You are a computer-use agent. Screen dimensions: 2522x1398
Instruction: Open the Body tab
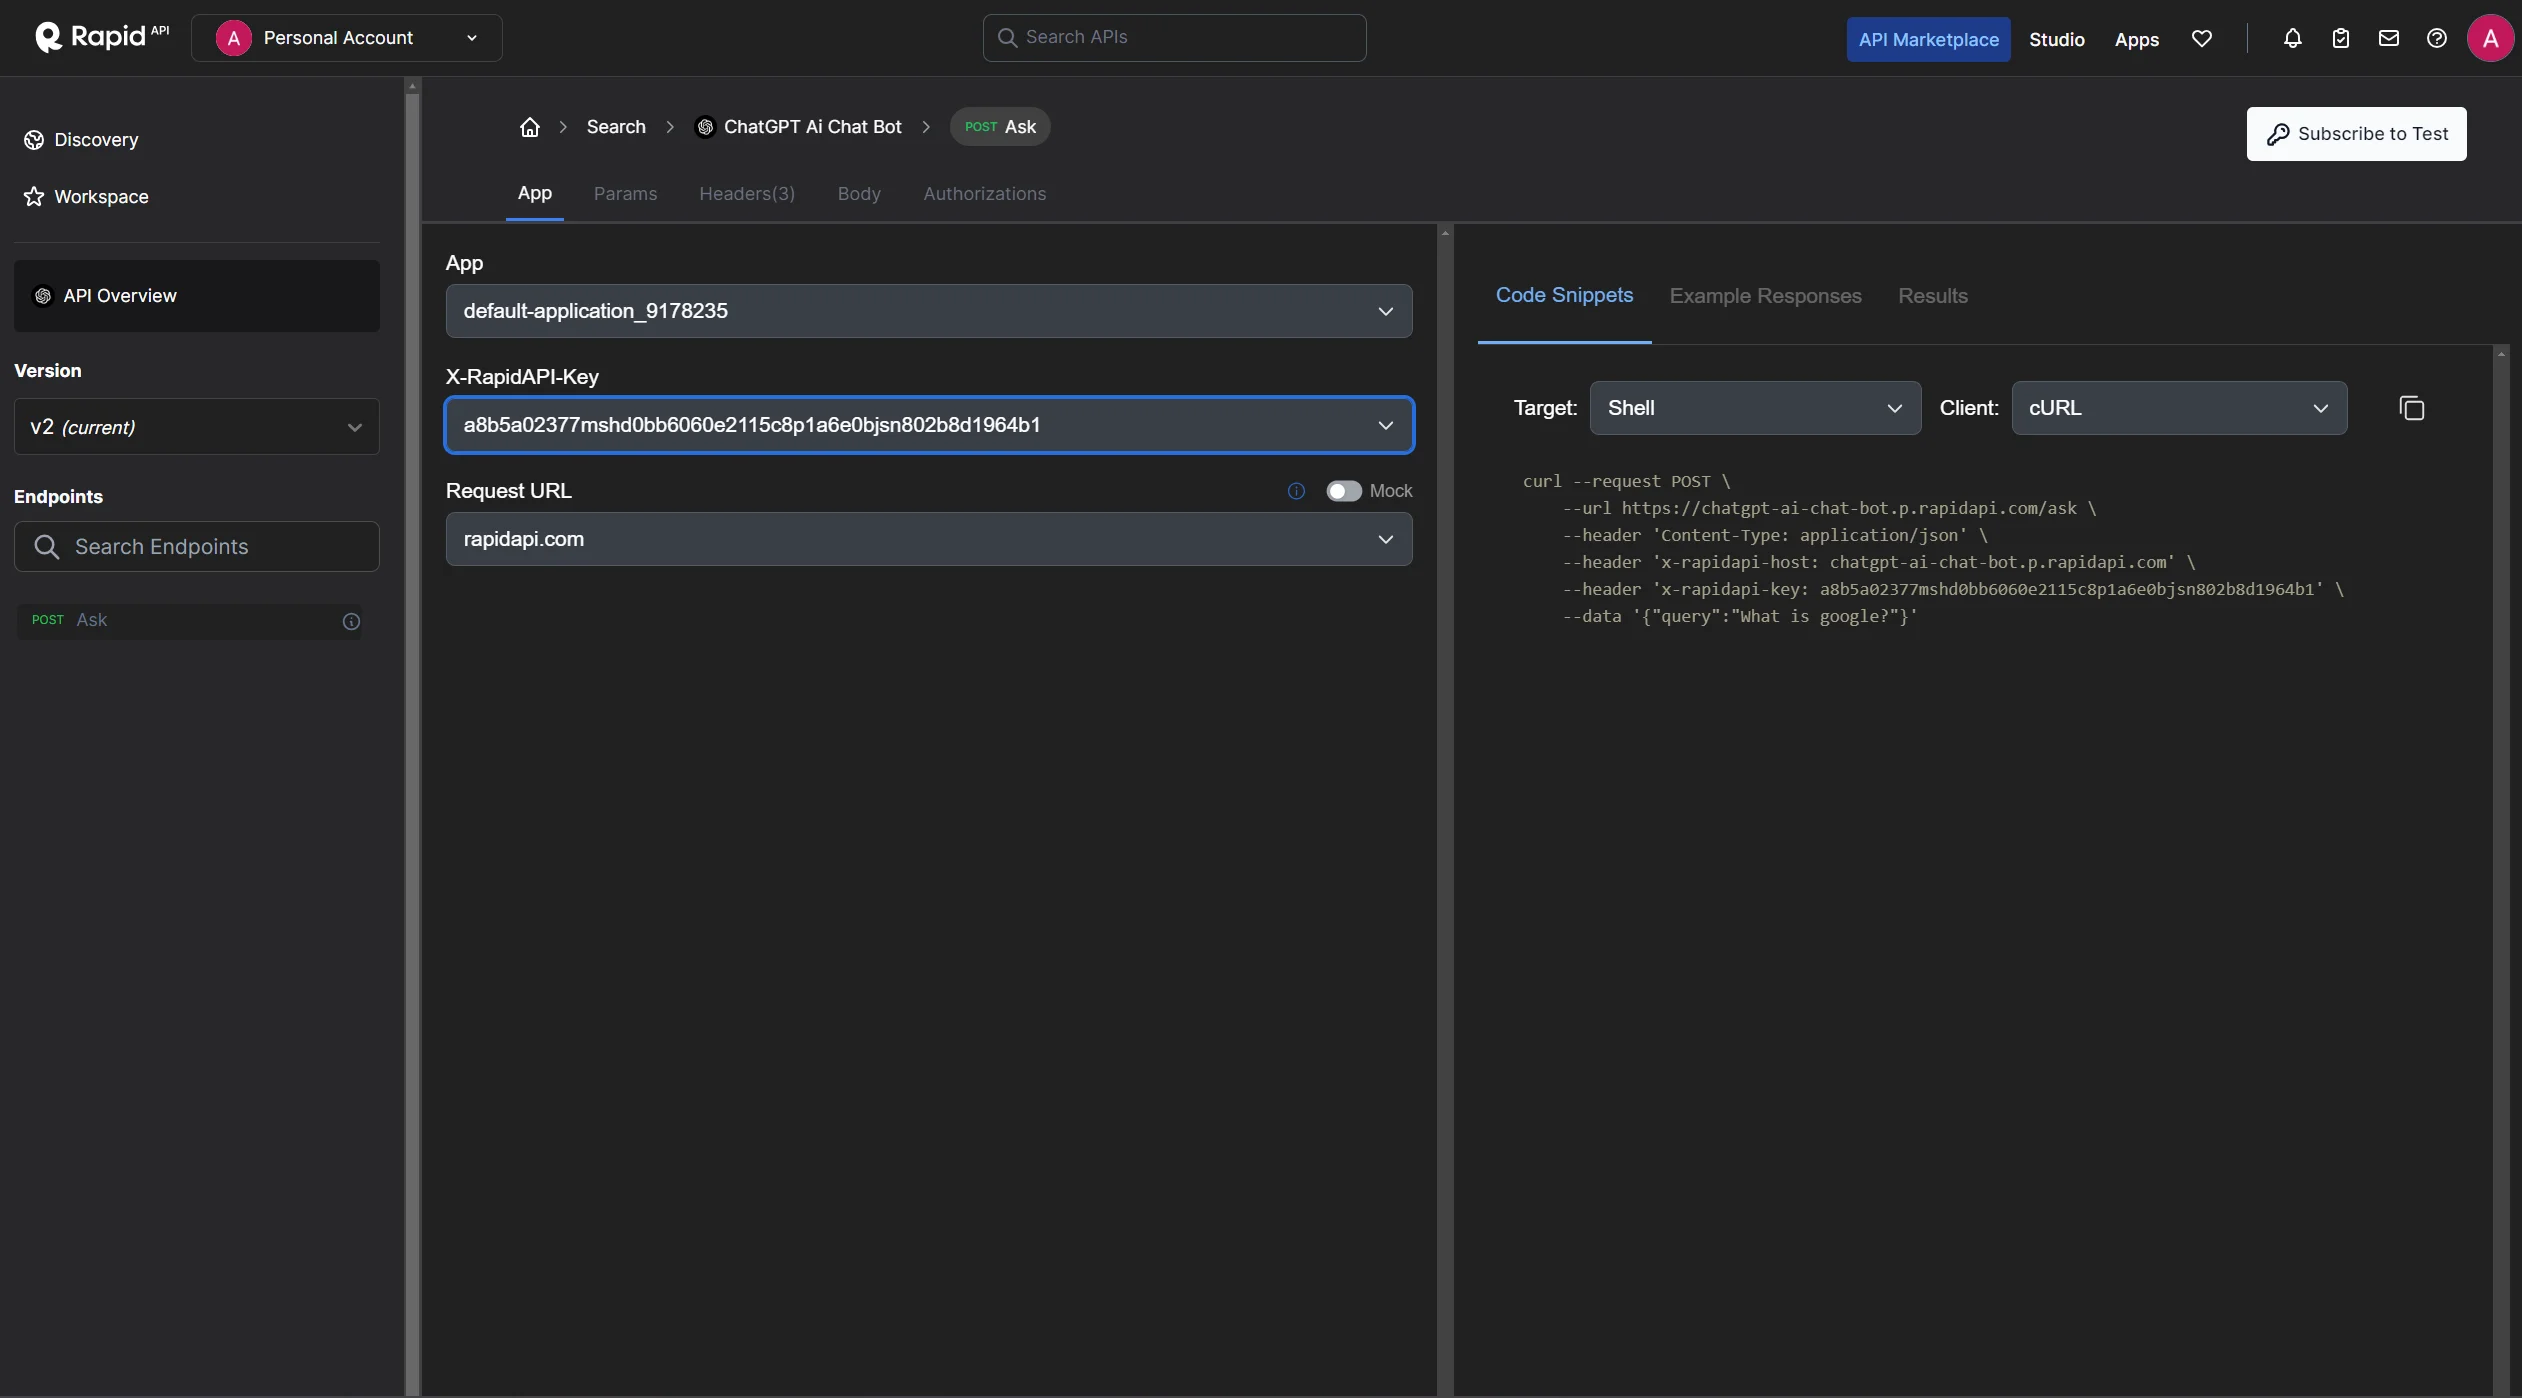click(x=859, y=194)
